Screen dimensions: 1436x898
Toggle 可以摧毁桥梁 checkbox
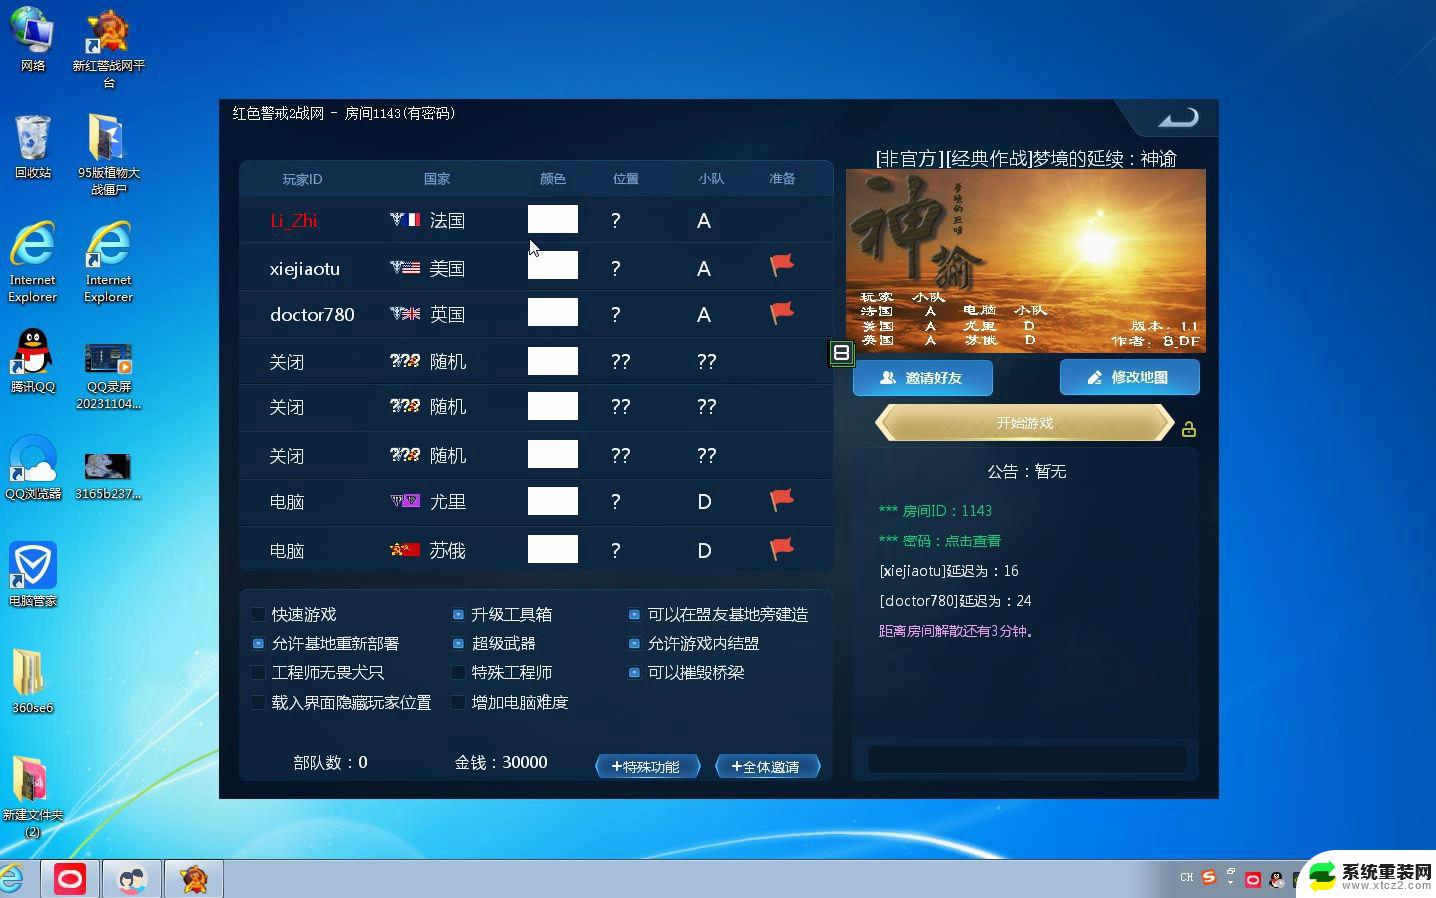coord(634,672)
